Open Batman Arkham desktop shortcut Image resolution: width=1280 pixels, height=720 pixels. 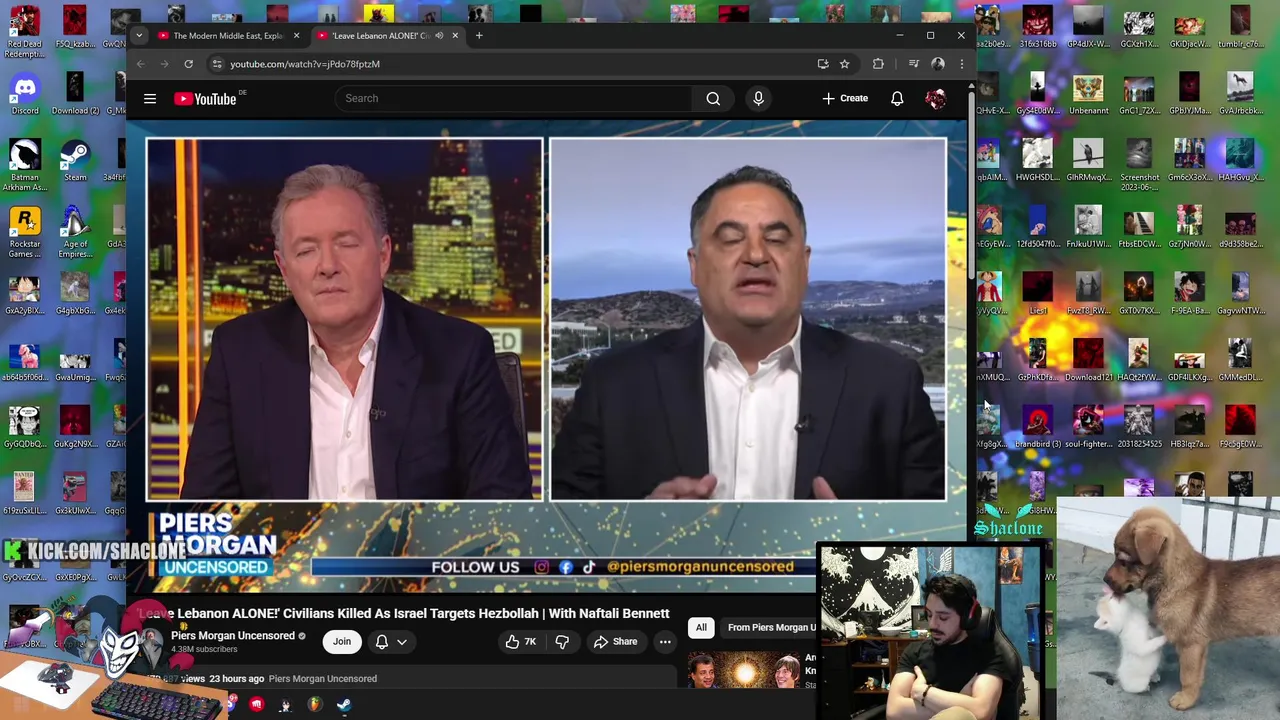pyautogui.click(x=24, y=166)
